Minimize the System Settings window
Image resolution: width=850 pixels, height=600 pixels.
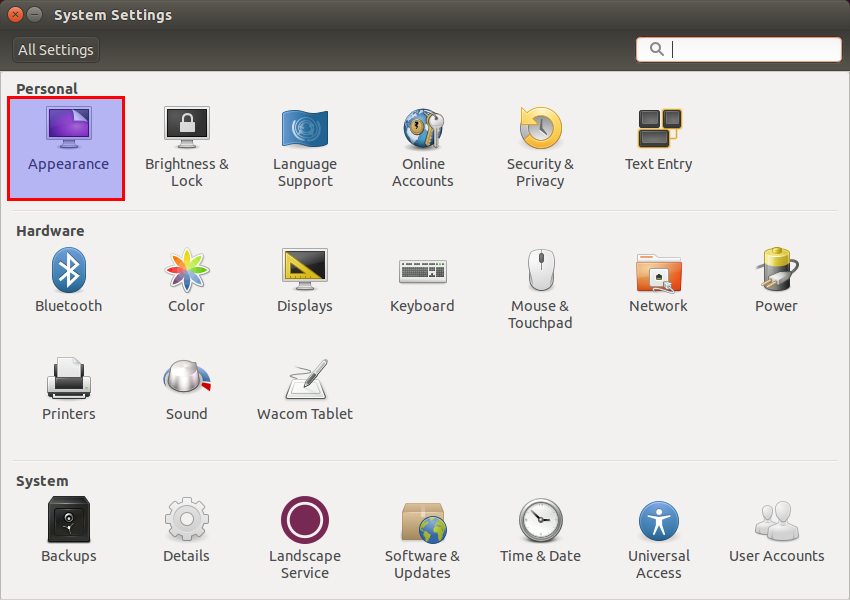pyautogui.click(x=35, y=15)
